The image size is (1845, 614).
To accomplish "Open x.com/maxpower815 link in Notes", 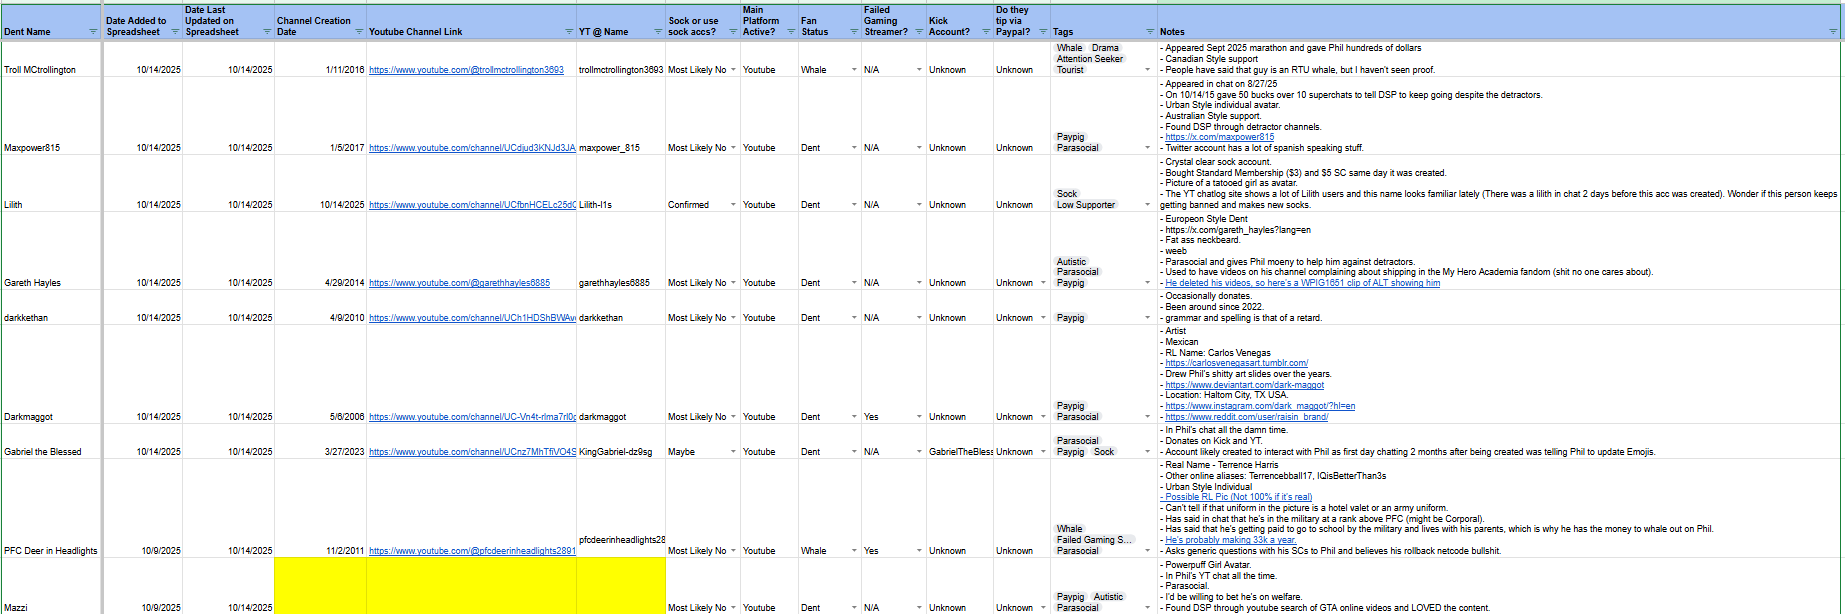I will click(x=1219, y=137).
